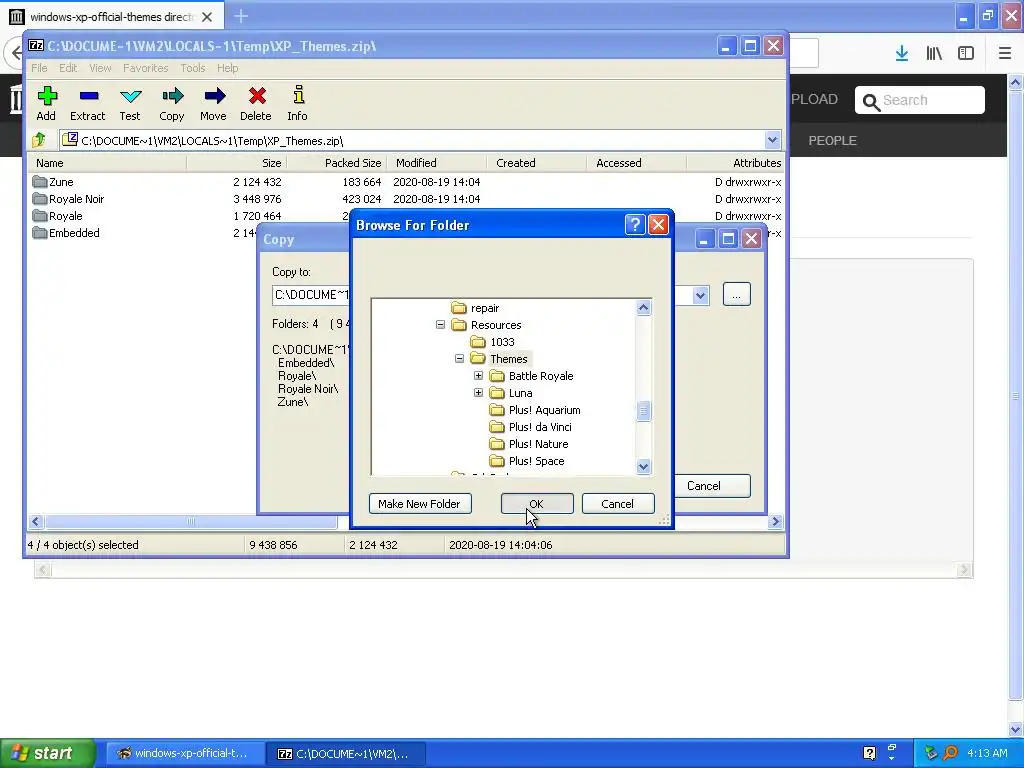Click the folder tree scroll down arrow

pos(643,466)
